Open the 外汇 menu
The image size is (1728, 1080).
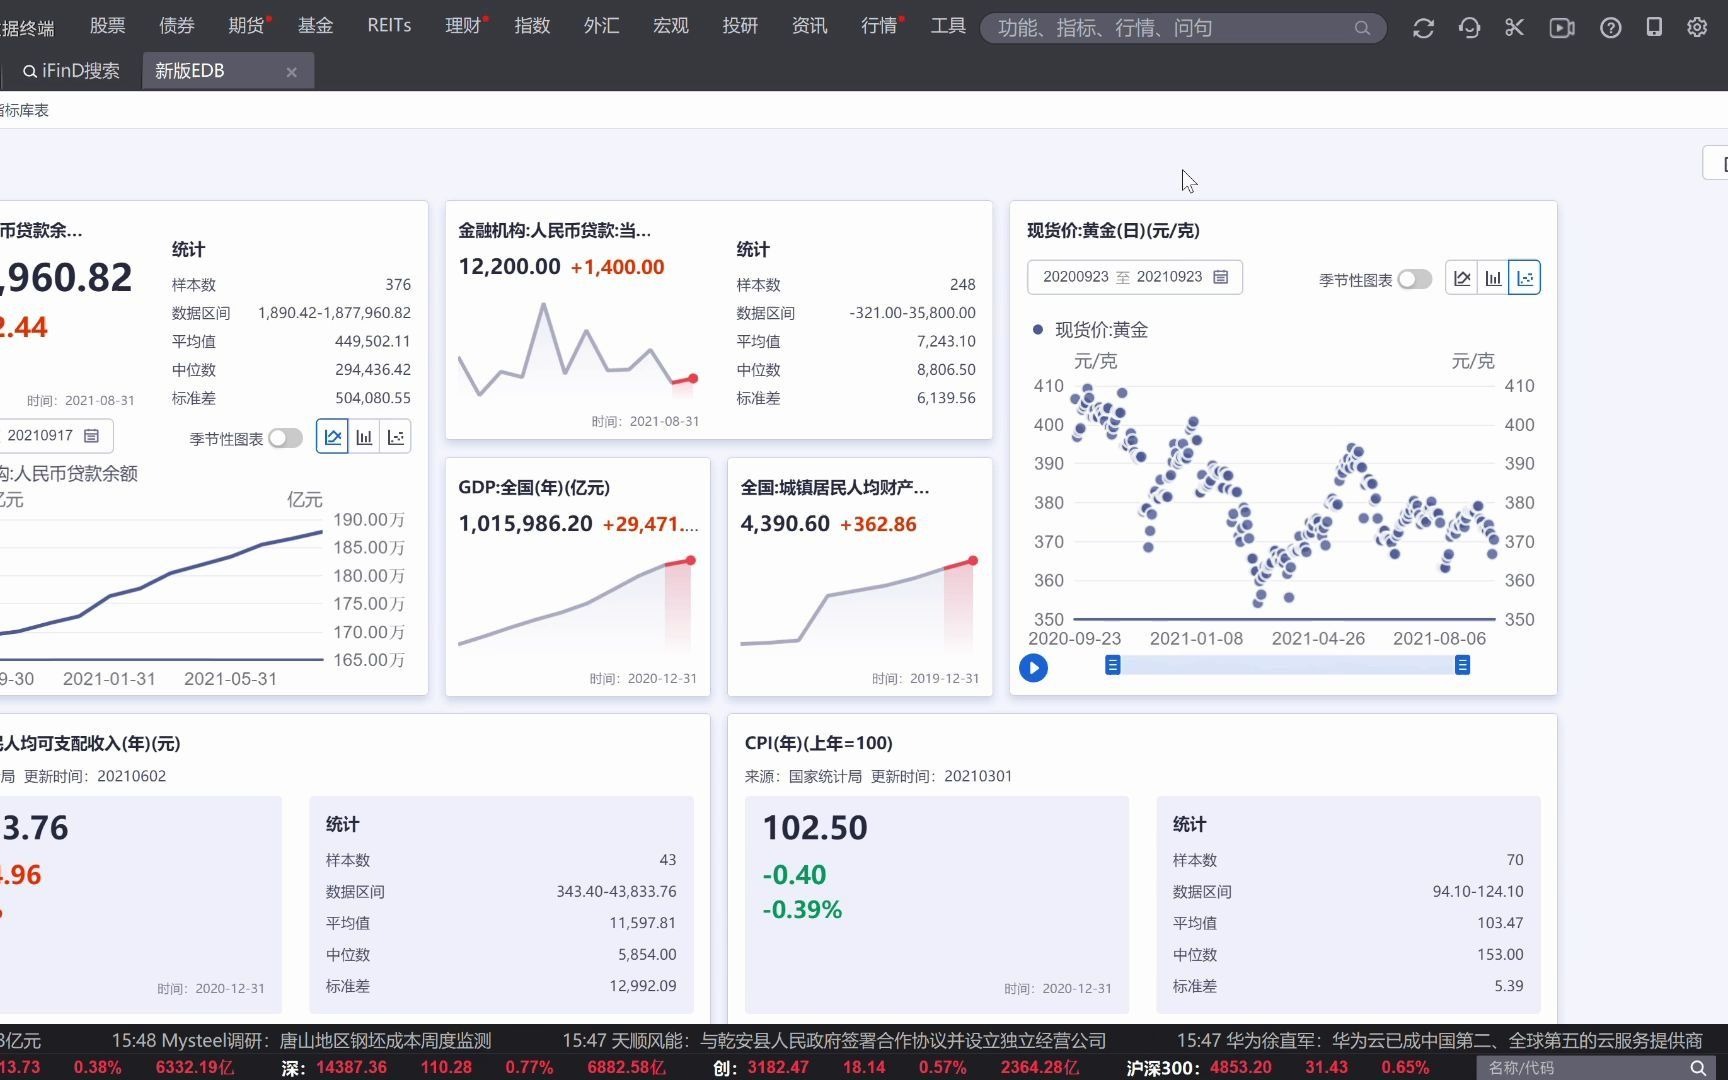click(602, 26)
